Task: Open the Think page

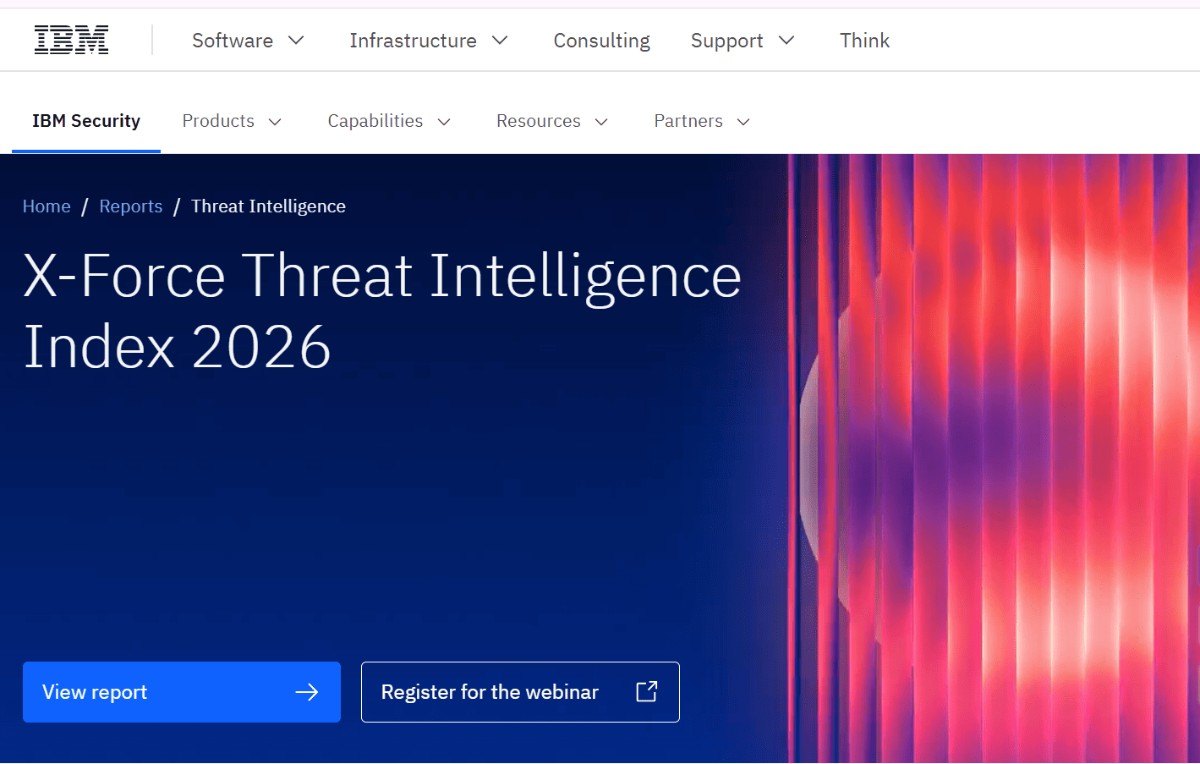Action: pyautogui.click(x=865, y=40)
